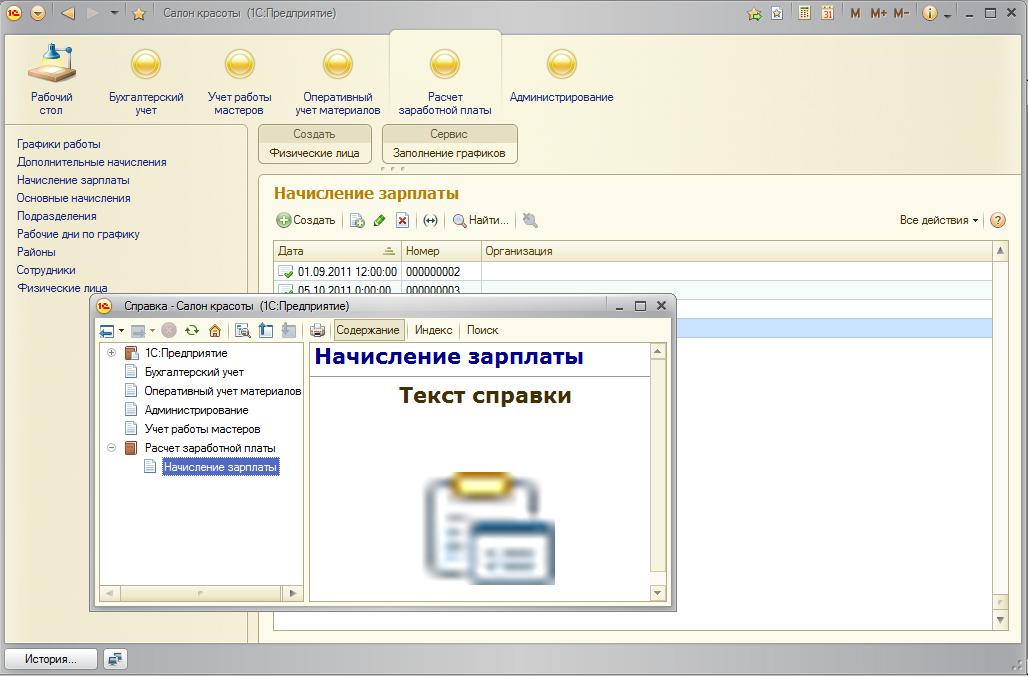Click the windows list icon beside История
This screenshot has width=1028, height=677.
point(115,659)
